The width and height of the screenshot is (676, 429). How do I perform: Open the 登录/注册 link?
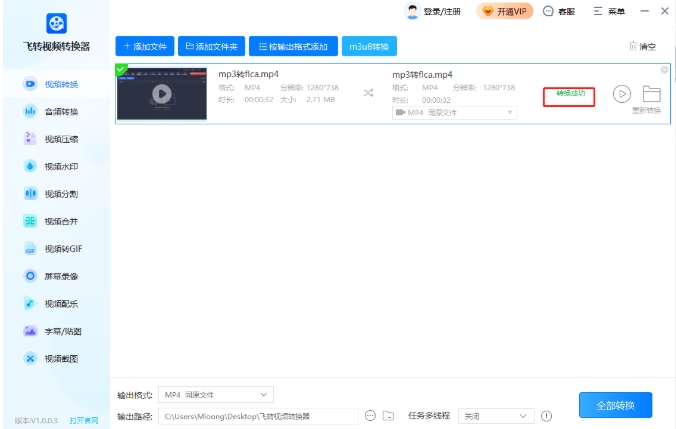coord(442,12)
